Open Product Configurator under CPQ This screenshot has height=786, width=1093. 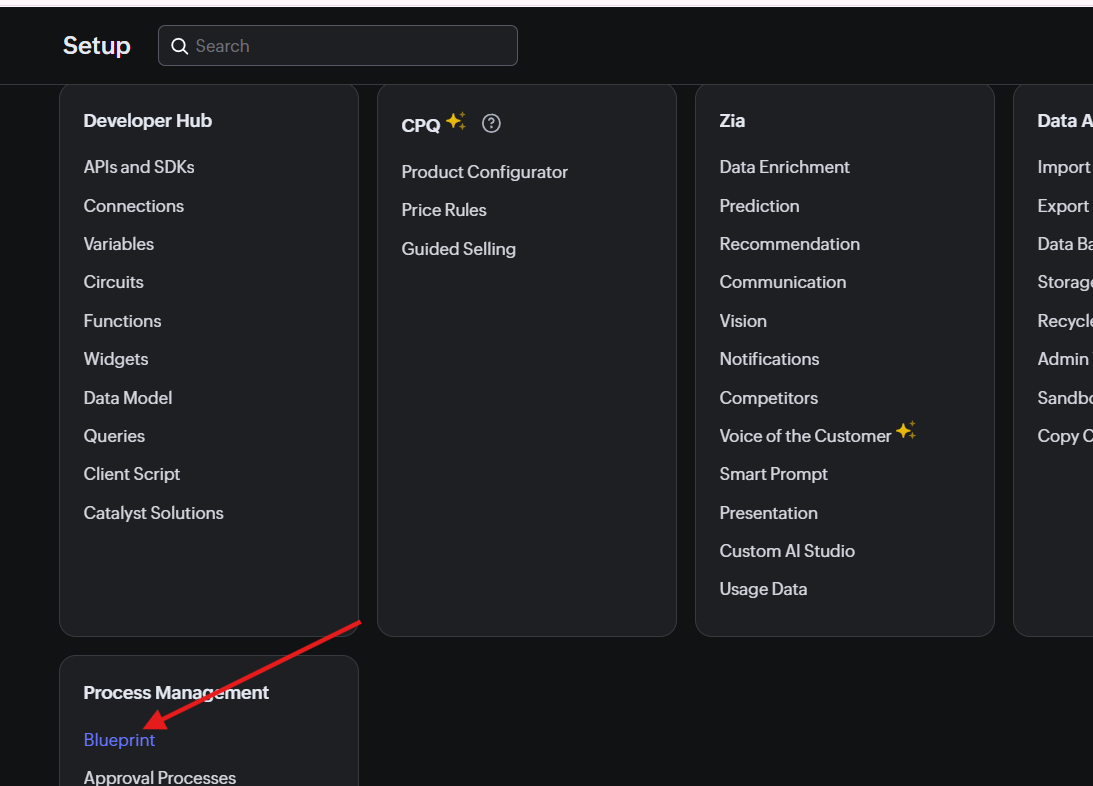click(x=484, y=172)
